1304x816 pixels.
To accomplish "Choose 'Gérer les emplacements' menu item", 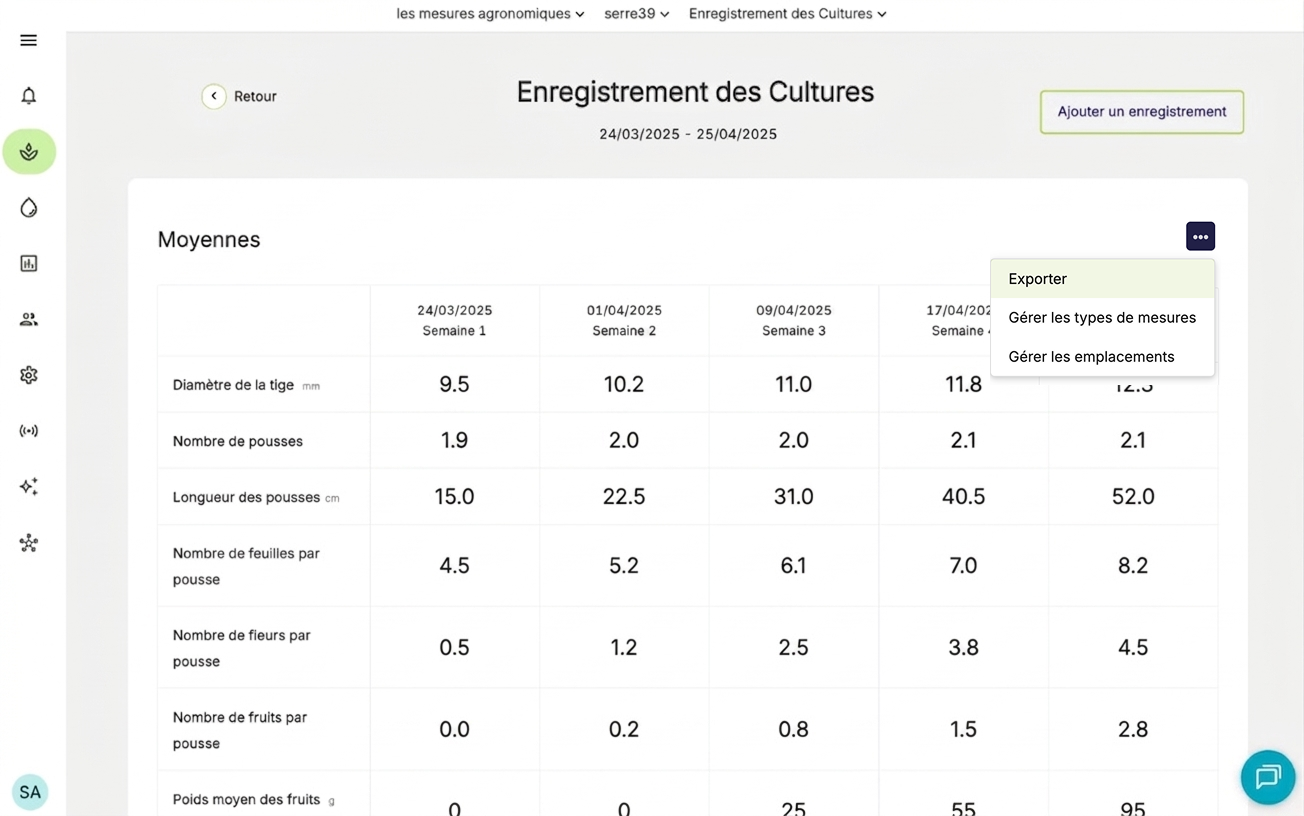I will (x=1102, y=357).
